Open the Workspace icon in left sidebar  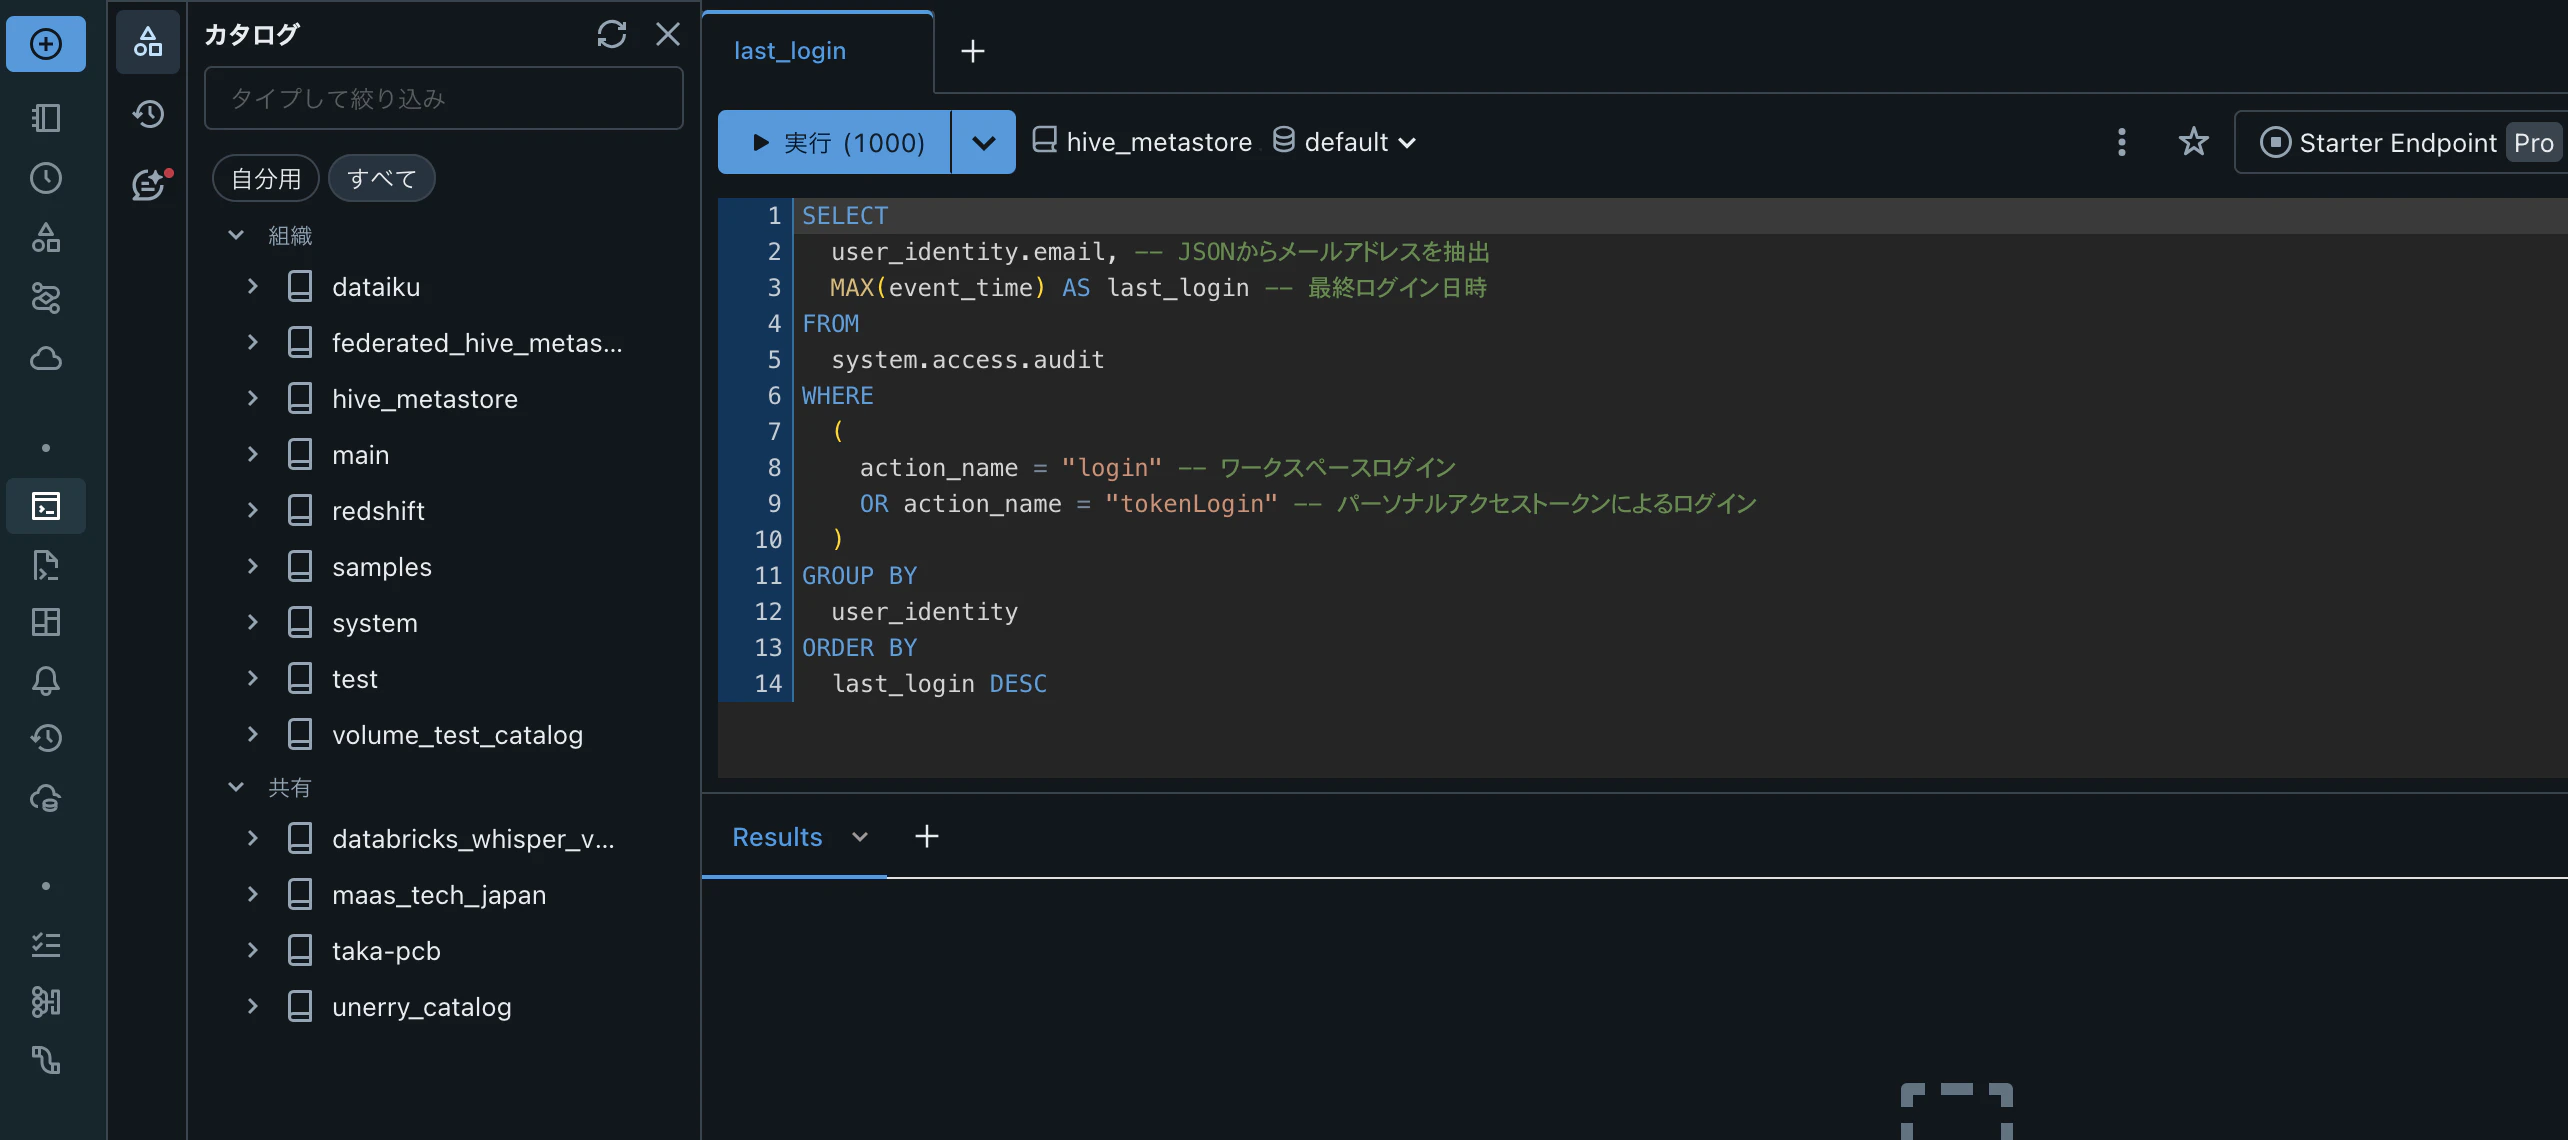[46, 118]
